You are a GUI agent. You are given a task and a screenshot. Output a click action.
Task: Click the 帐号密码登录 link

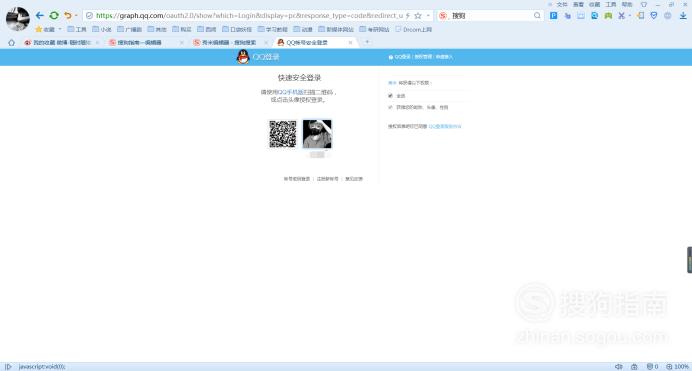tap(297, 179)
